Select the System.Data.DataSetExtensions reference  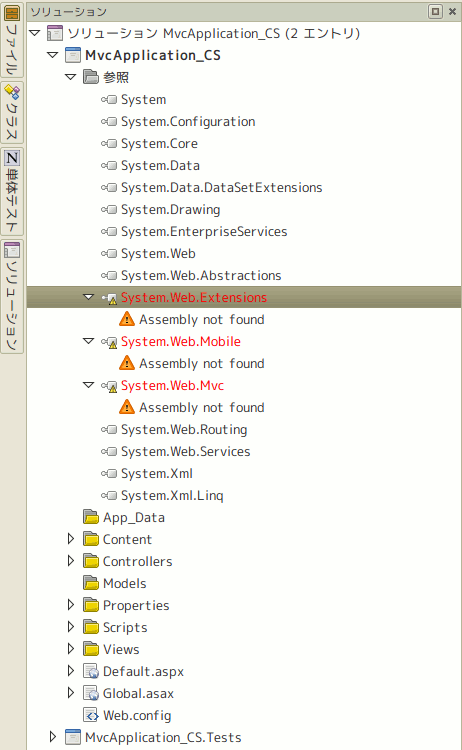[x=221, y=188]
